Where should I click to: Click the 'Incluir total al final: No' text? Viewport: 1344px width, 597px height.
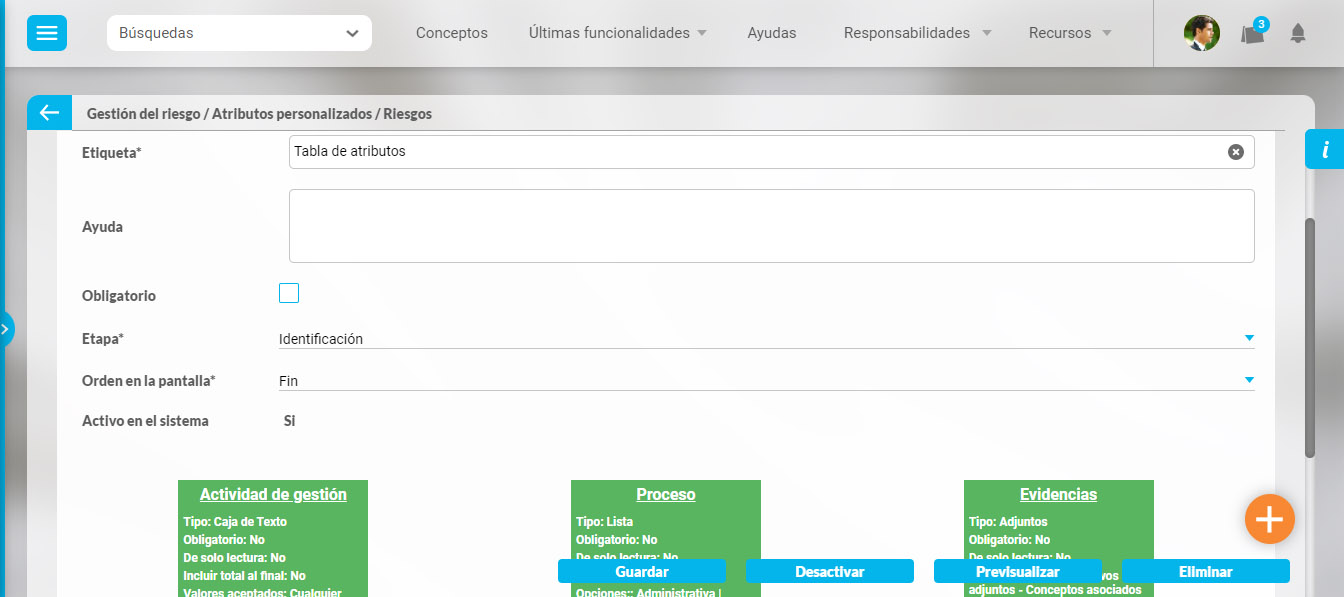pos(244,576)
